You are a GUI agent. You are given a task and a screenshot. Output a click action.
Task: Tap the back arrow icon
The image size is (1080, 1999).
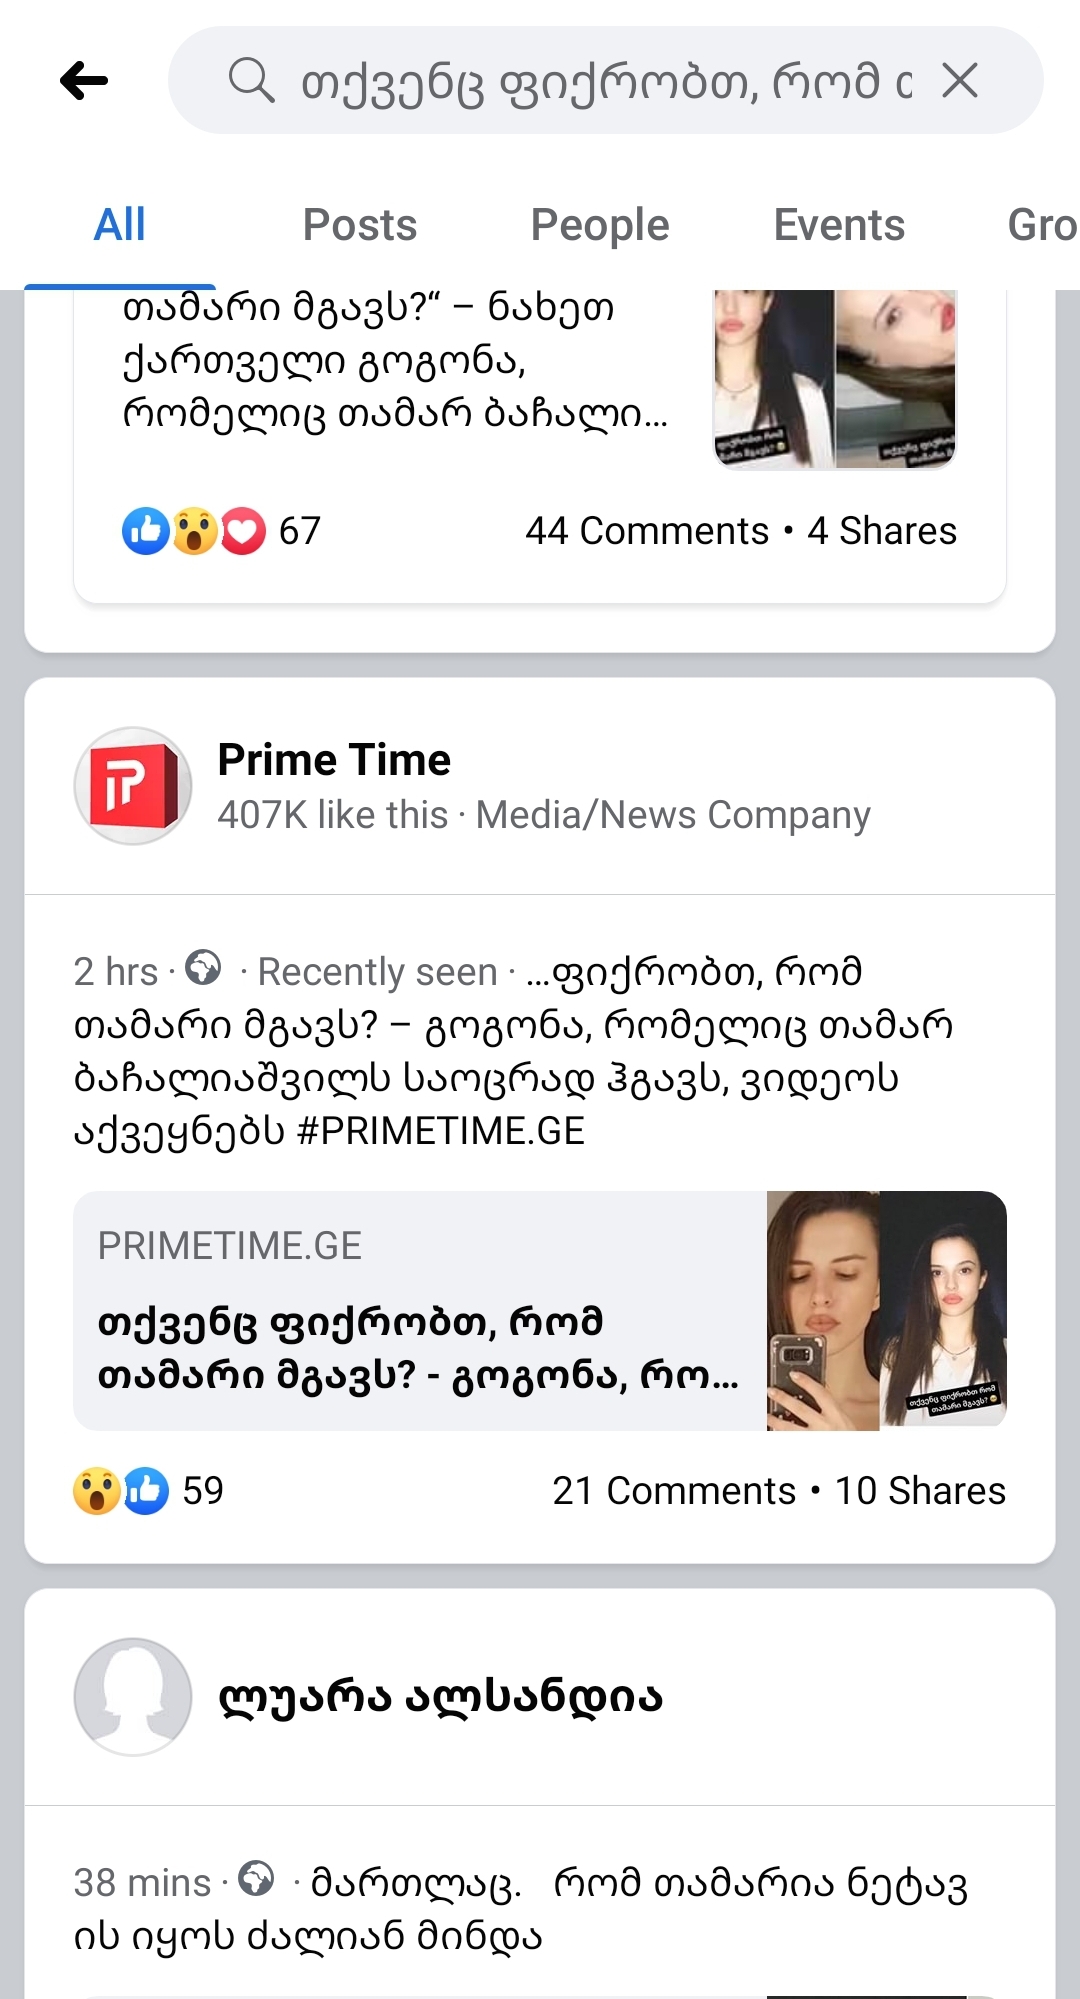[84, 81]
